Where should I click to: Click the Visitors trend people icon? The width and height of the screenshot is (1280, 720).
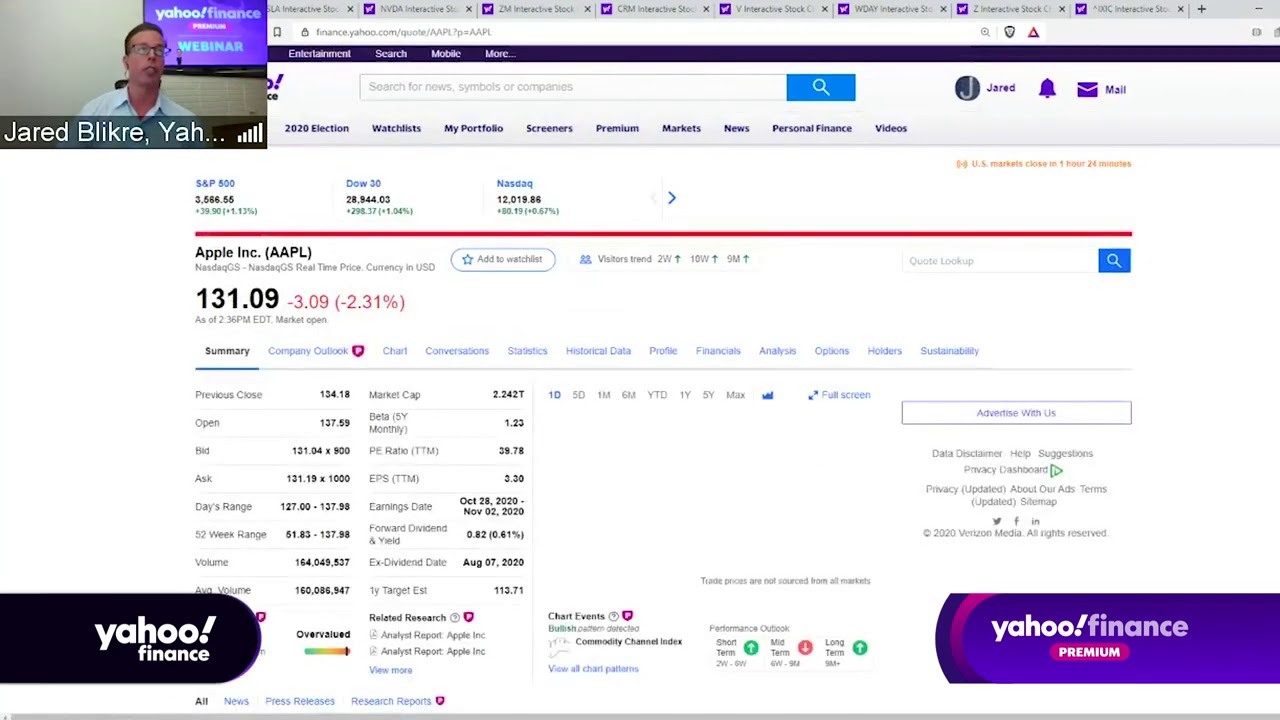point(585,259)
